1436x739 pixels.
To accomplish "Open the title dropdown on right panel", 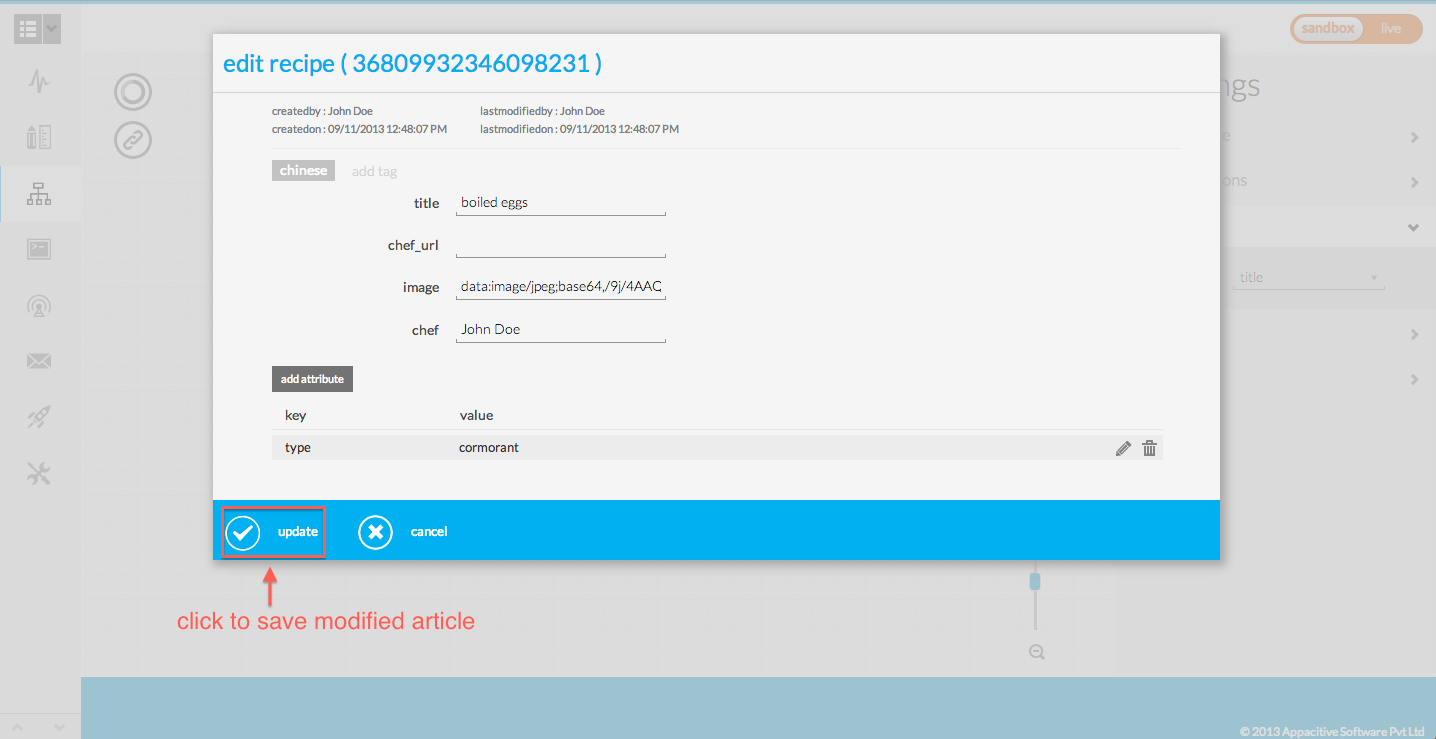I will click(x=1308, y=278).
